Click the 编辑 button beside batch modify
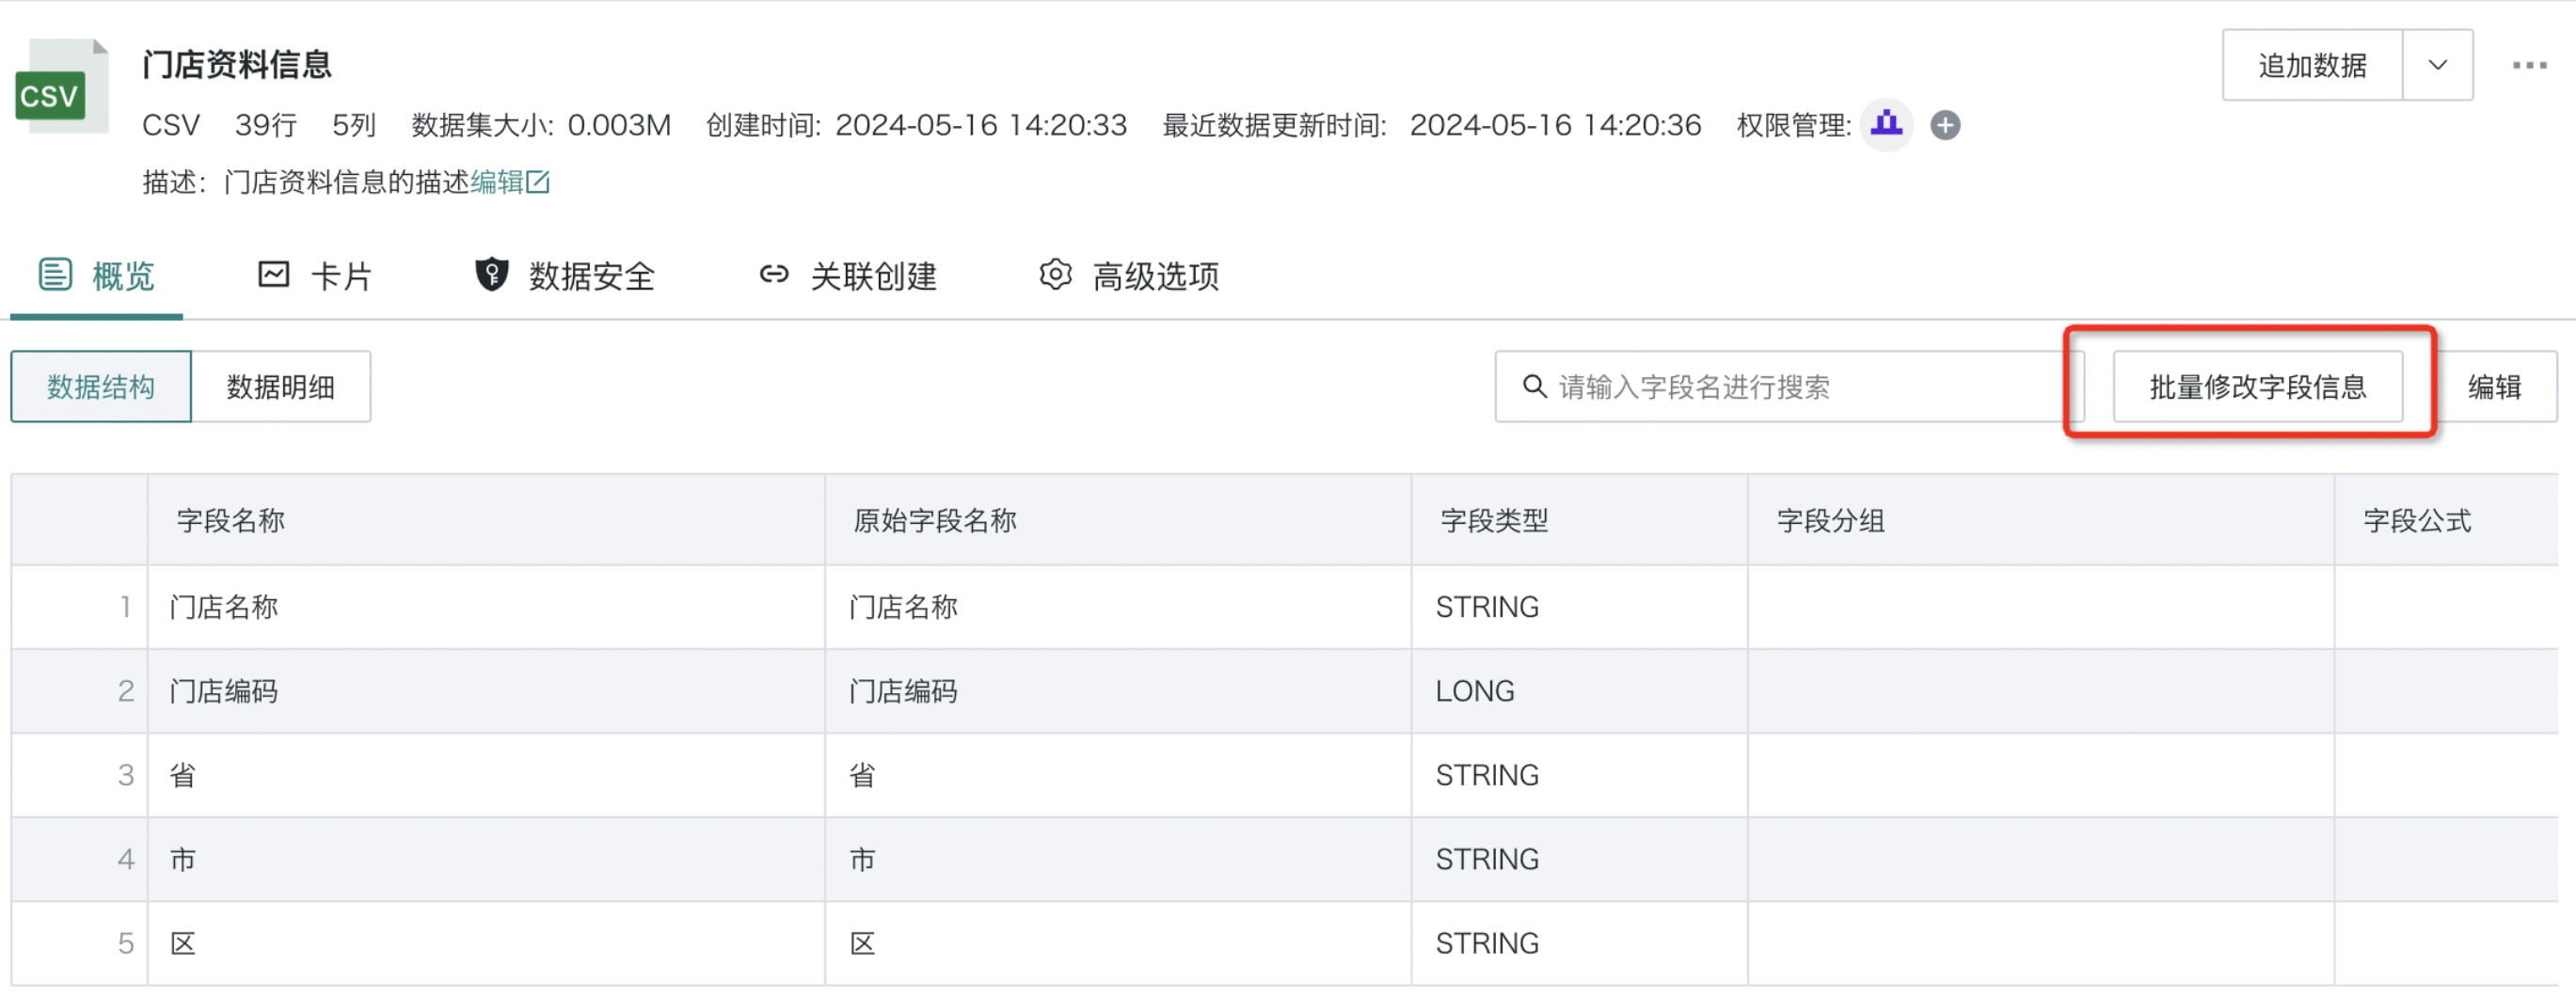Image resolution: width=2576 pixels, height=997 pixels. [x=2495, y=387]
